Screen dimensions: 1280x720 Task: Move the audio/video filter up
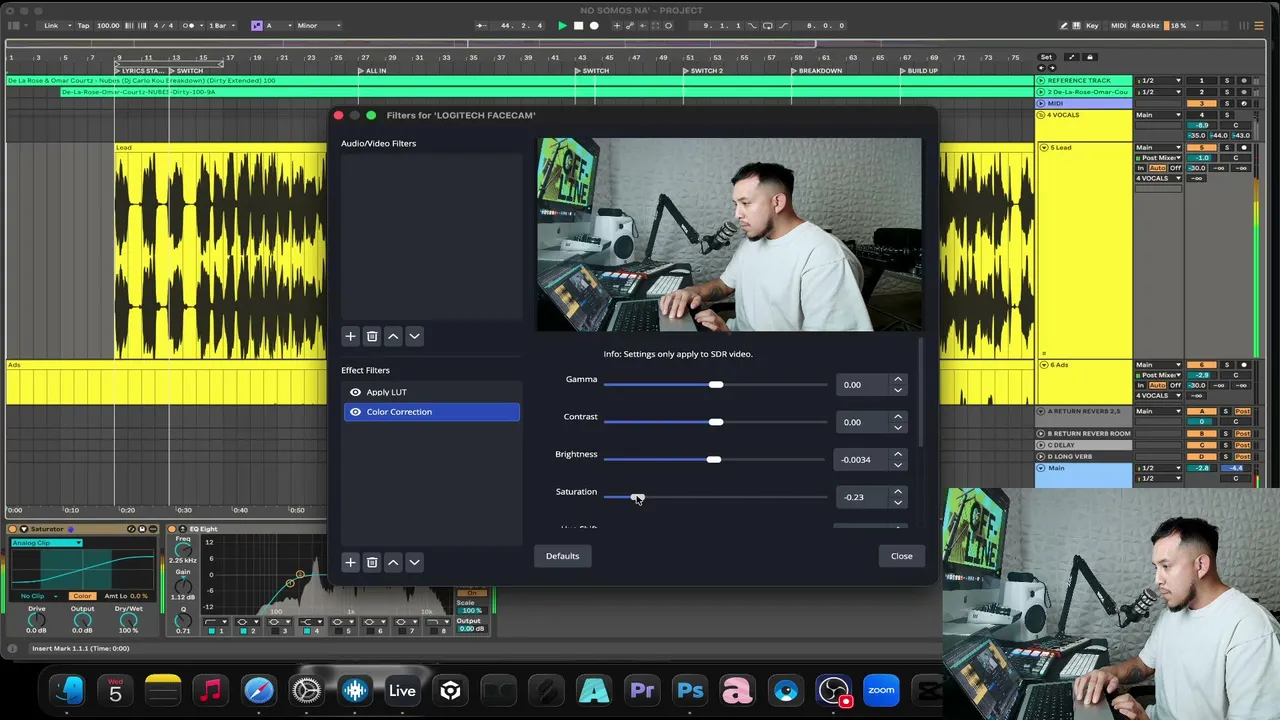click(x=393, y=336)
